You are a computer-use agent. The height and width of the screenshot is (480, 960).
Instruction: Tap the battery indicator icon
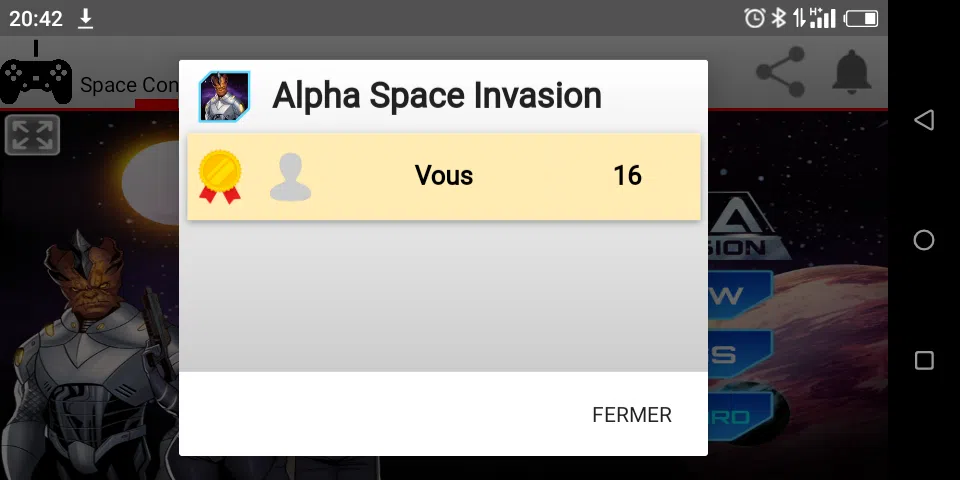coord(861,18)
